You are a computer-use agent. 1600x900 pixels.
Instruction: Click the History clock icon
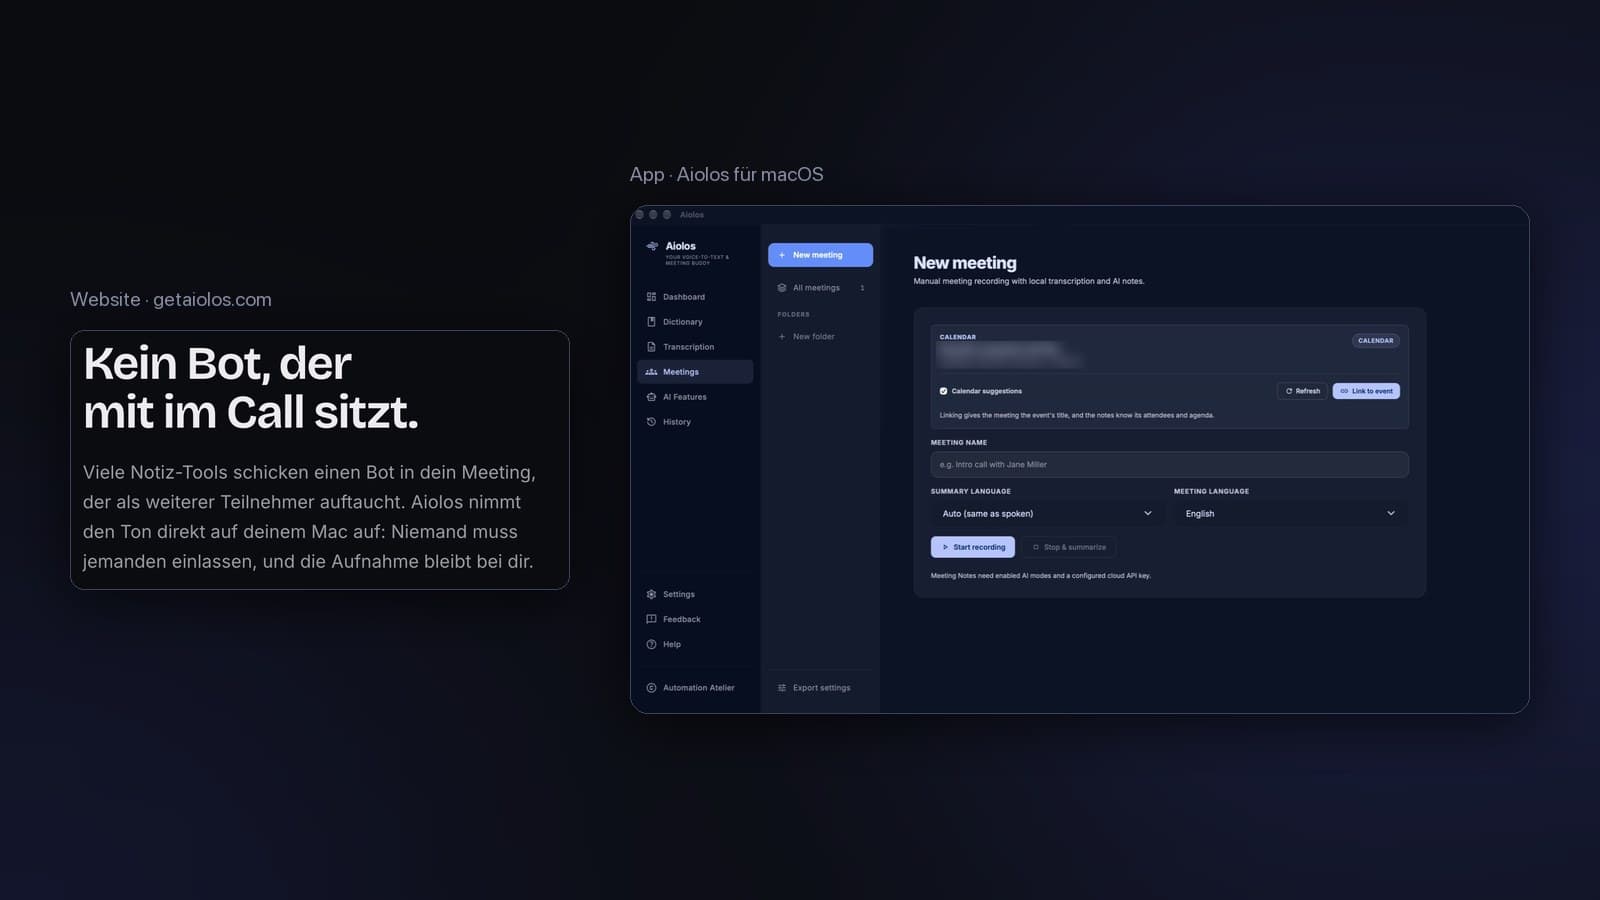pos(651,422)
